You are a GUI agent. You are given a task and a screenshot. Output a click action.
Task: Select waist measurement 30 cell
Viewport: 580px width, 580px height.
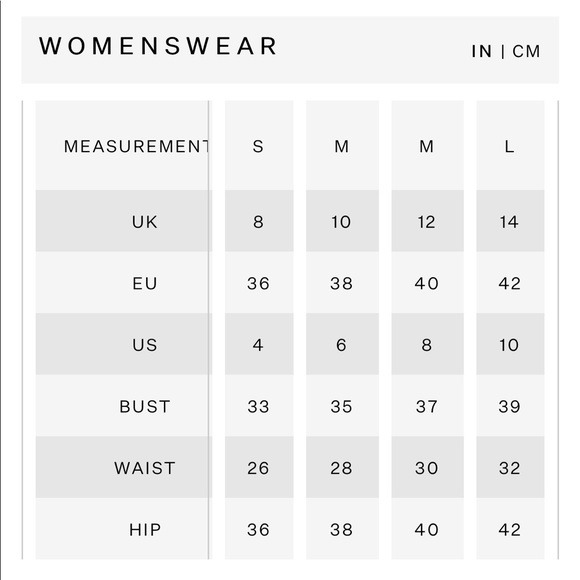[427, 467]
